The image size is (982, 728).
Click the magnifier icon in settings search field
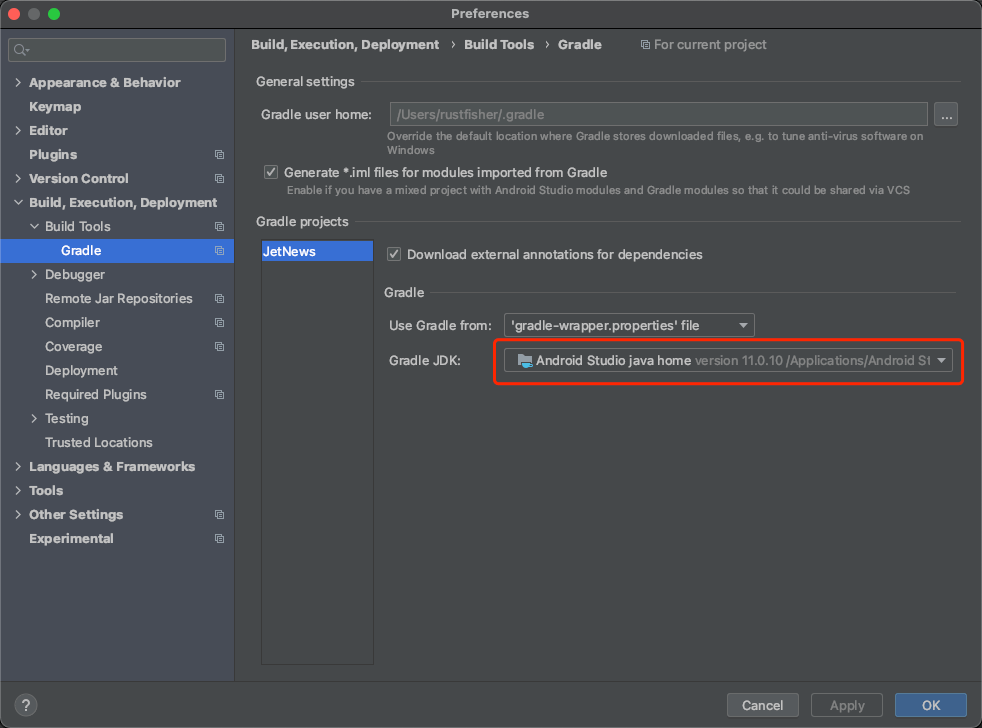pyautogui.click(x=22, y=48)
